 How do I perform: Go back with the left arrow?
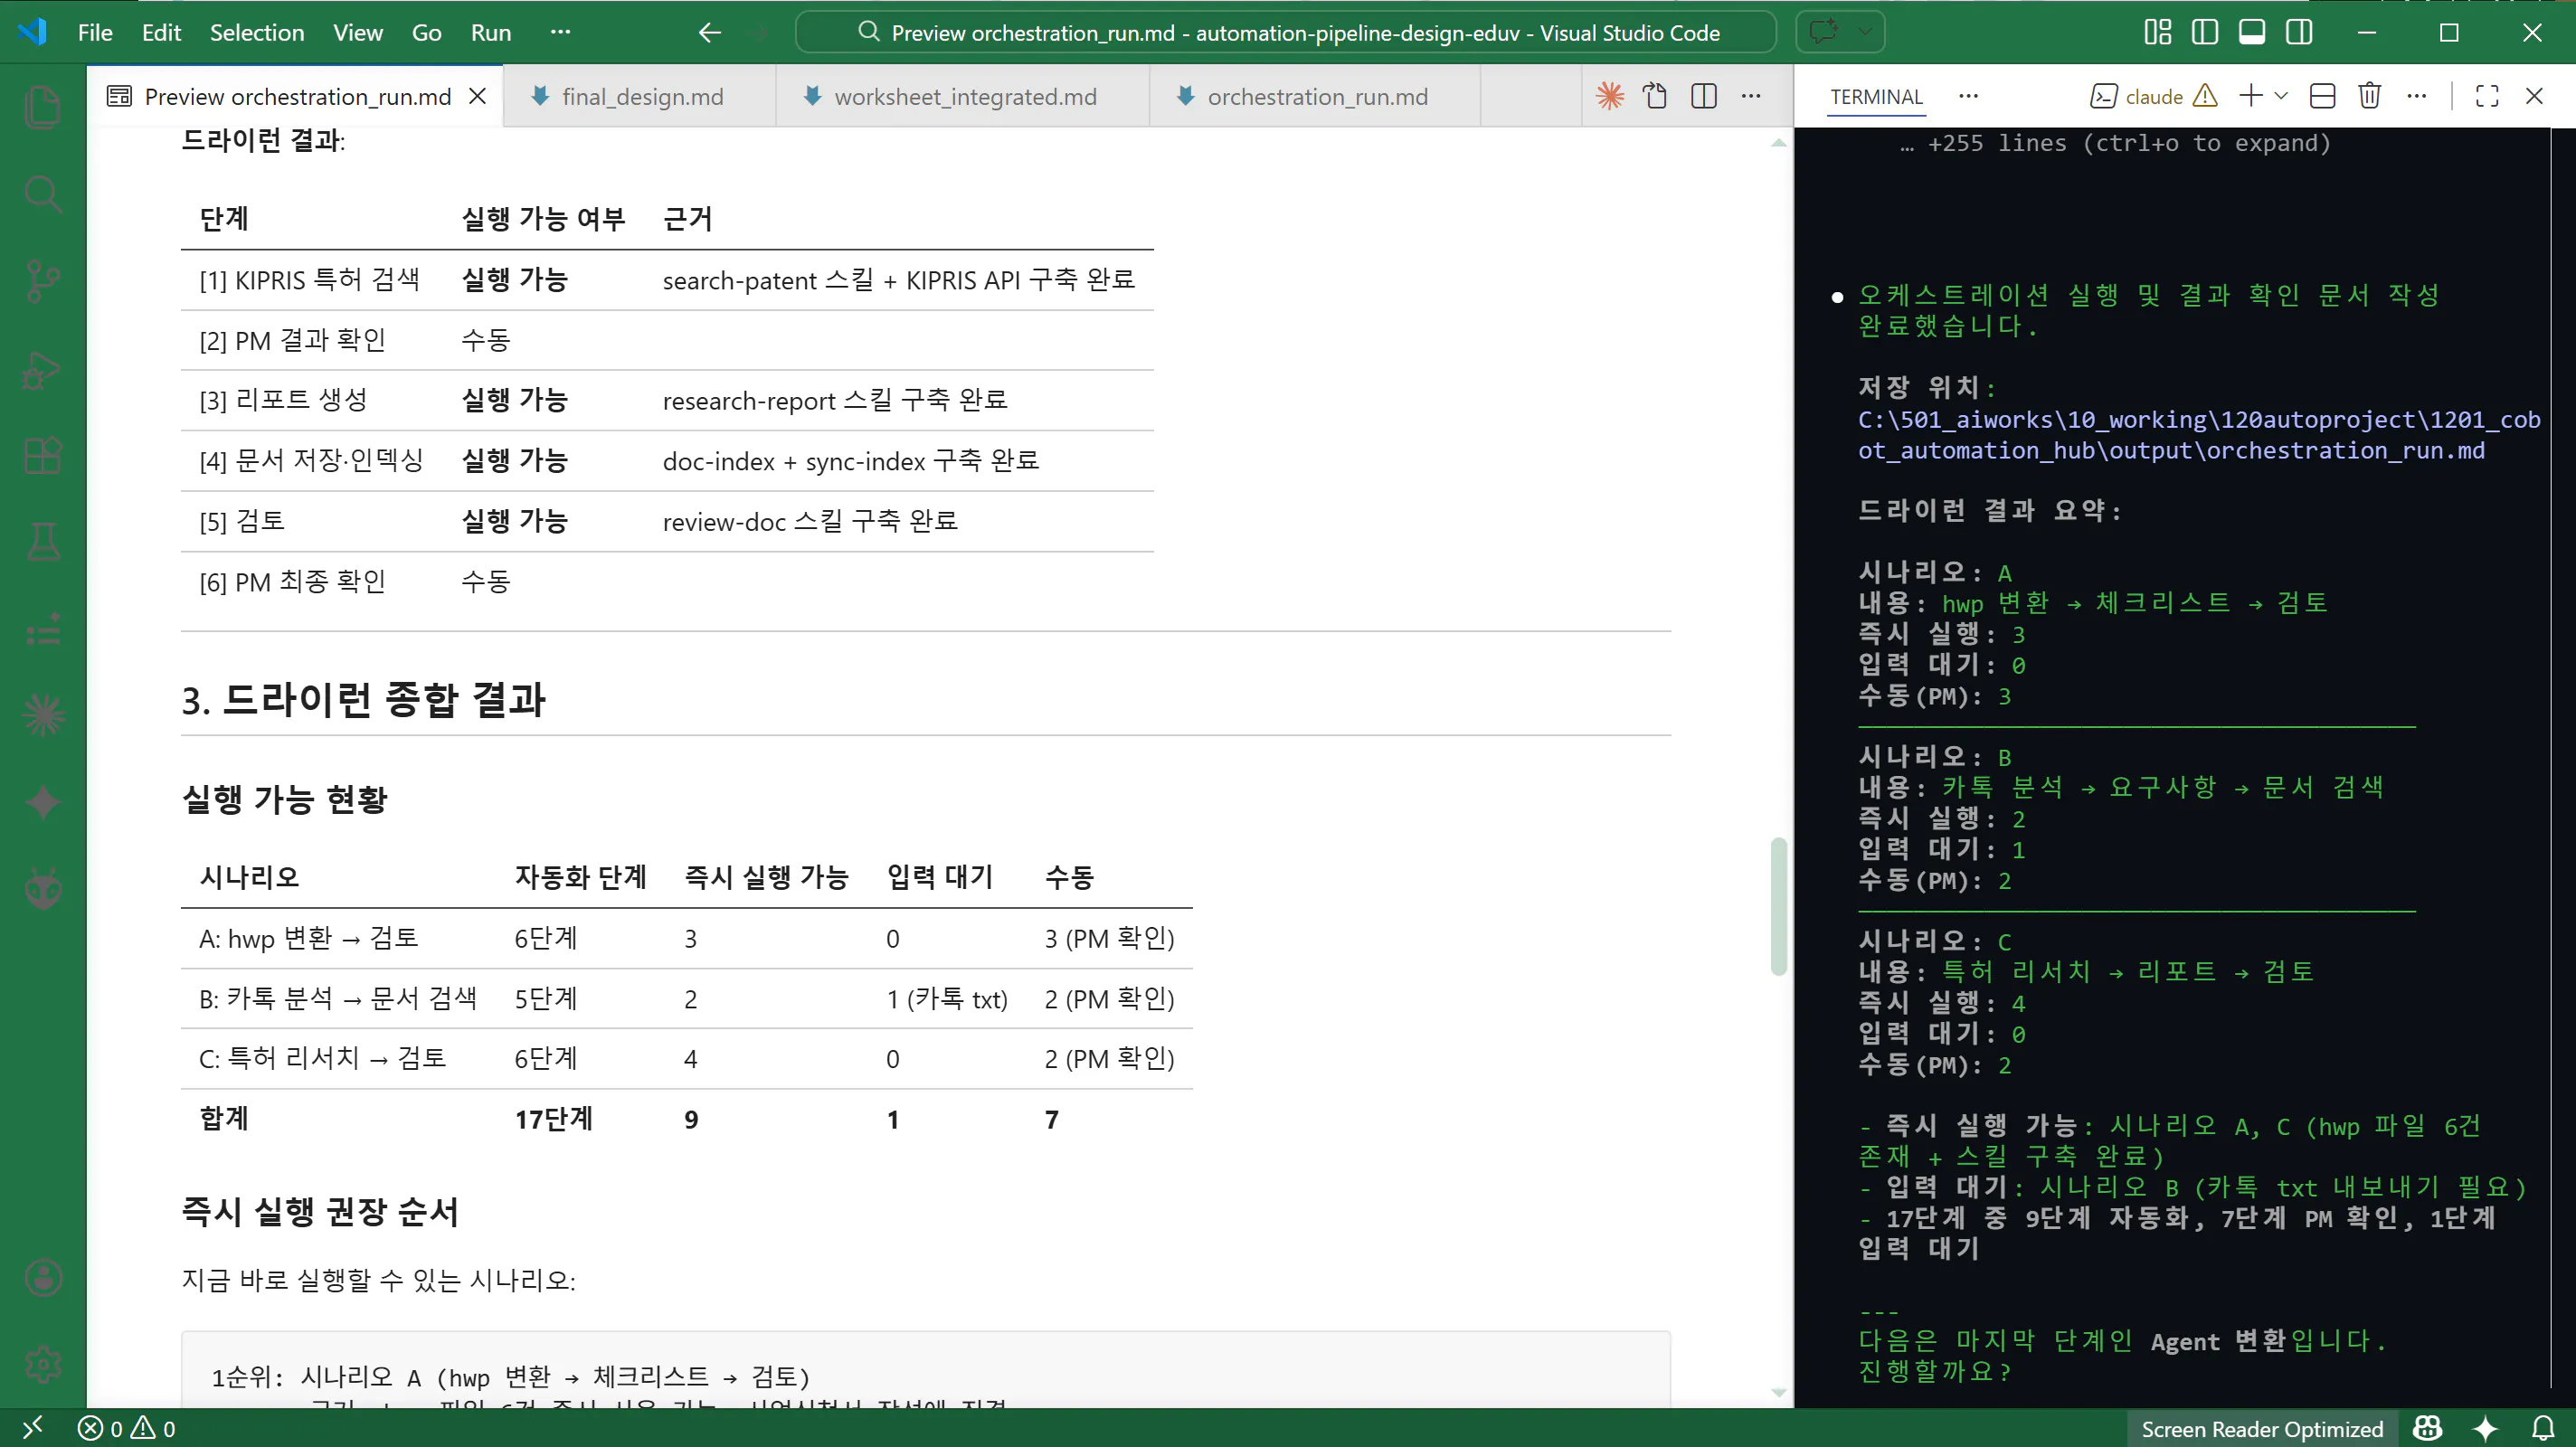coord(709,32)
